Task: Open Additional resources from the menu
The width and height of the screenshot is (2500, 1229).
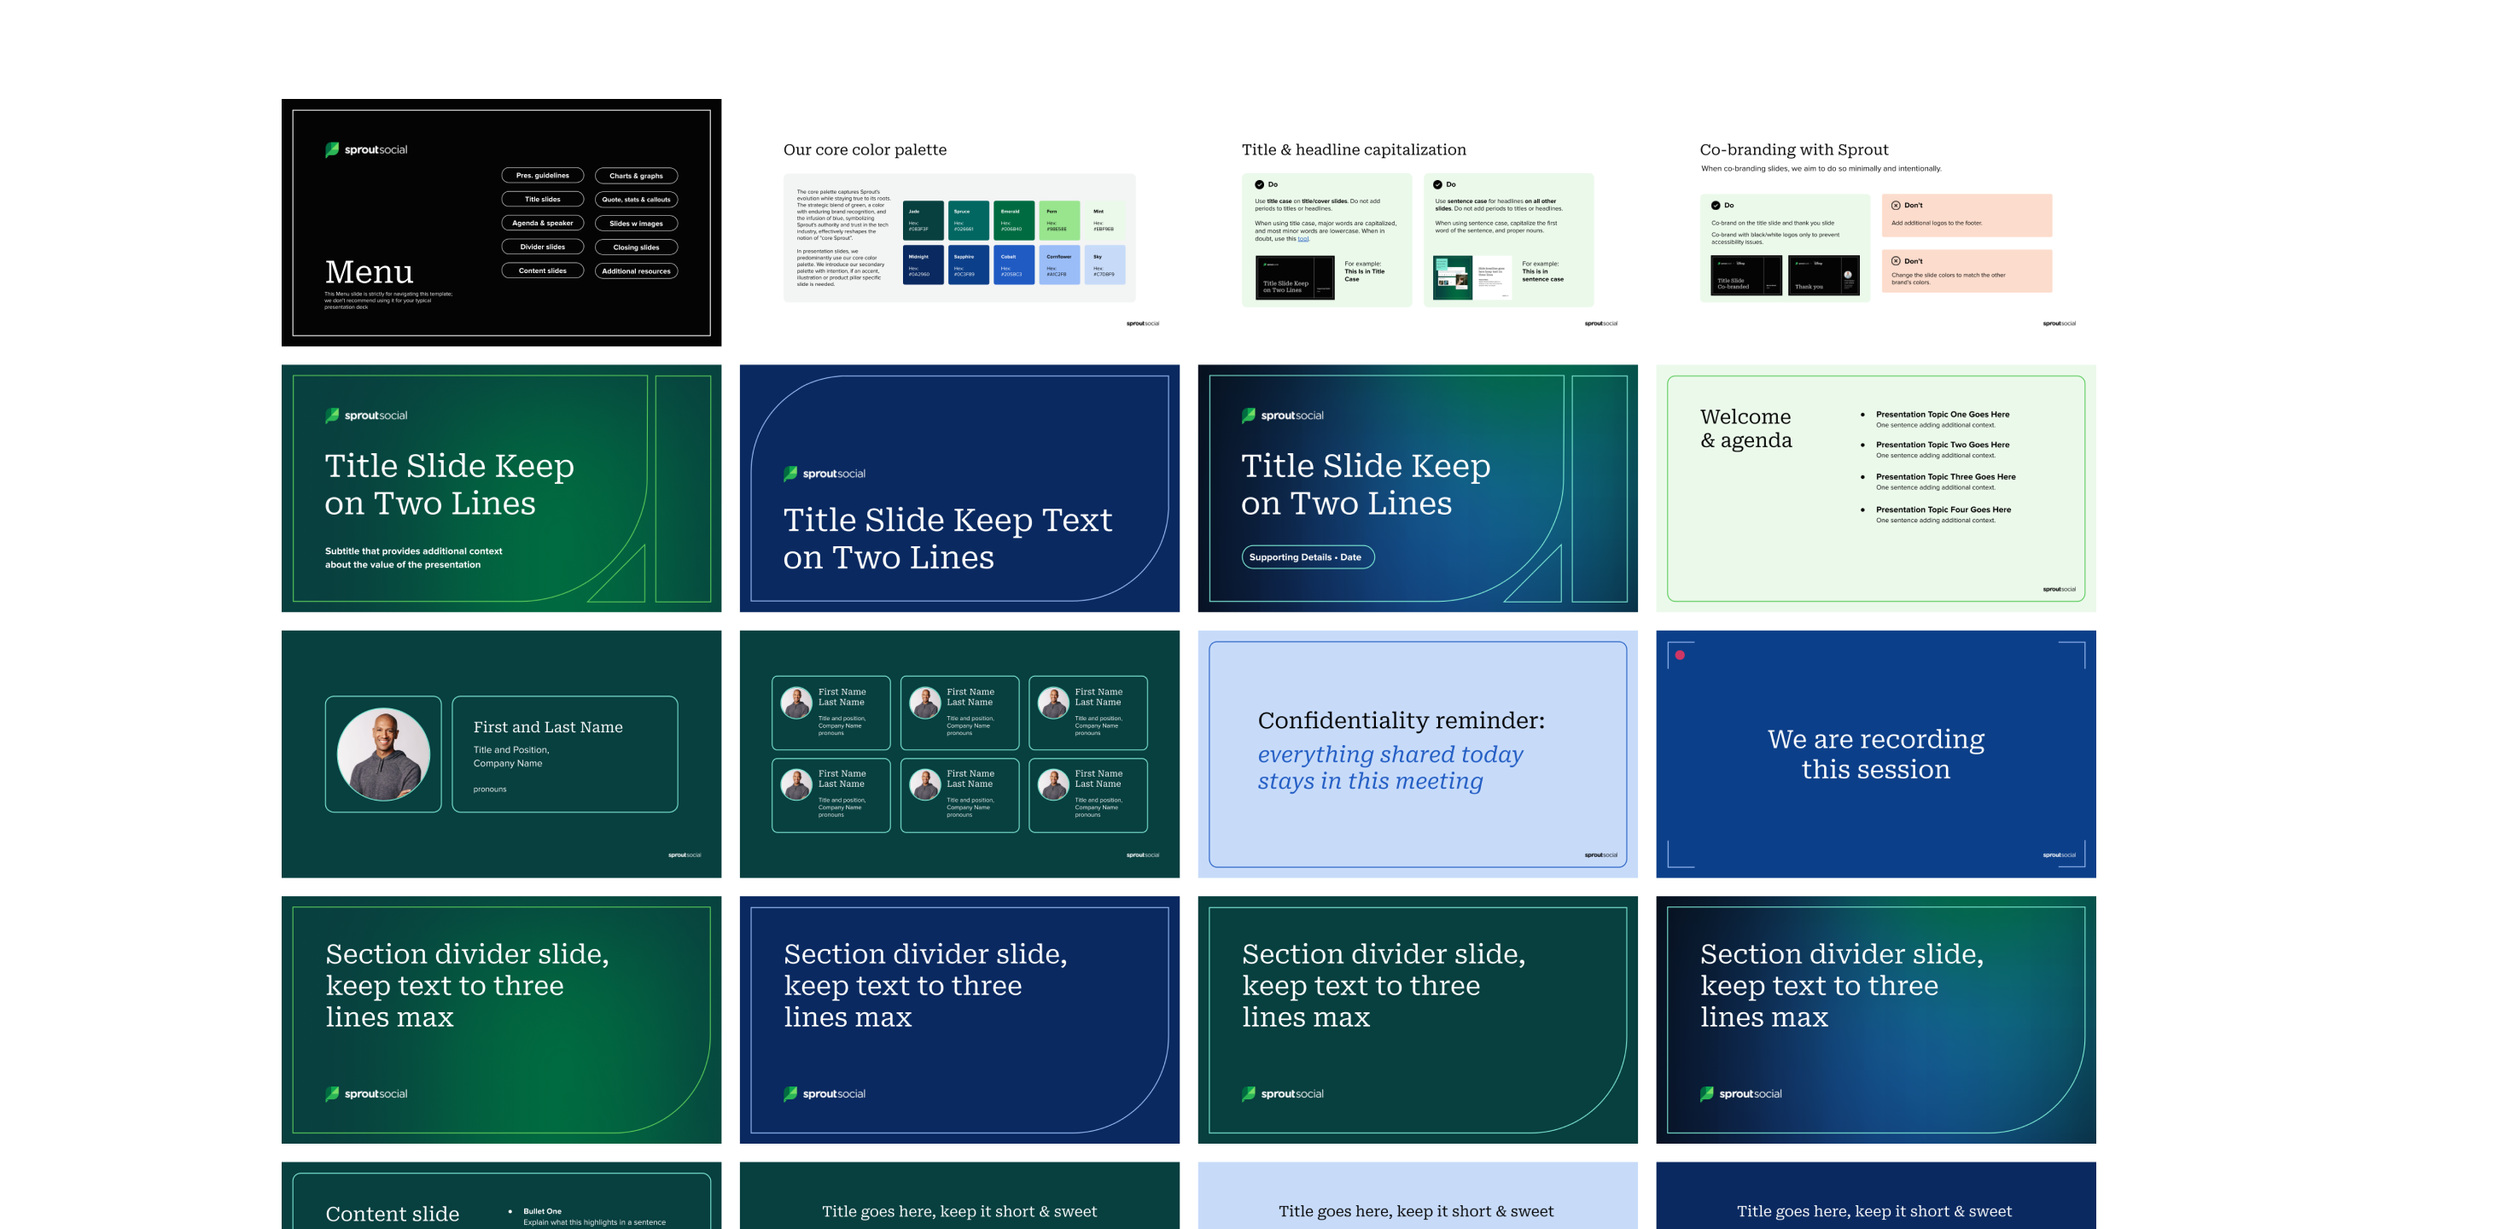Action: point(636,271)
